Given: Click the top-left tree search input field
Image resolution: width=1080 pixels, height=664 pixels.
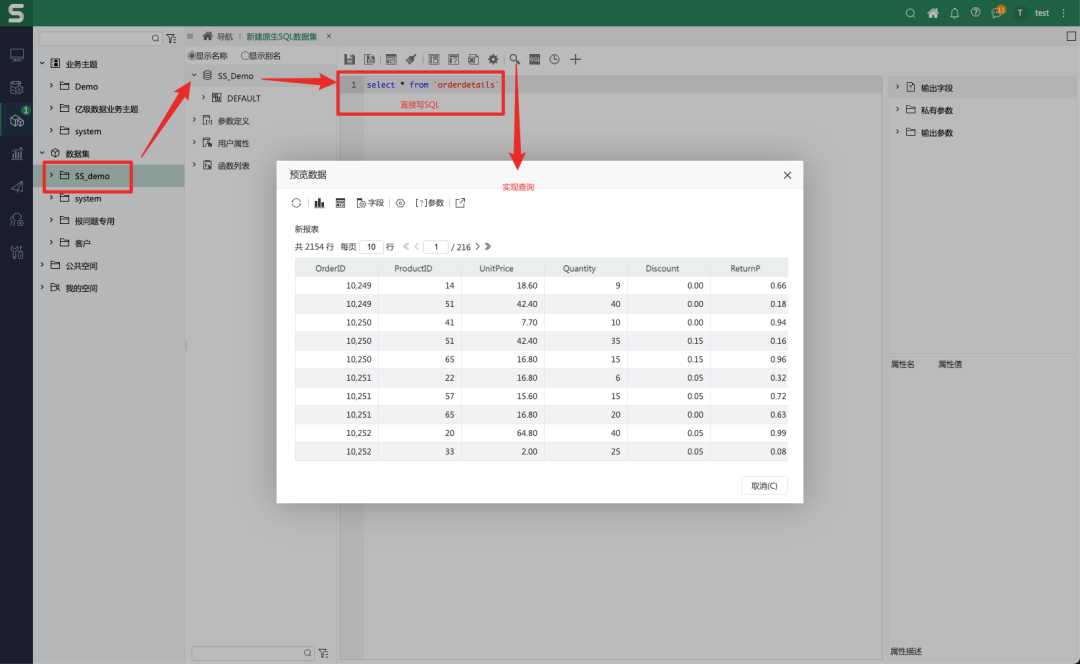Looking at the screenshot, I should click(x=101, y=38).
